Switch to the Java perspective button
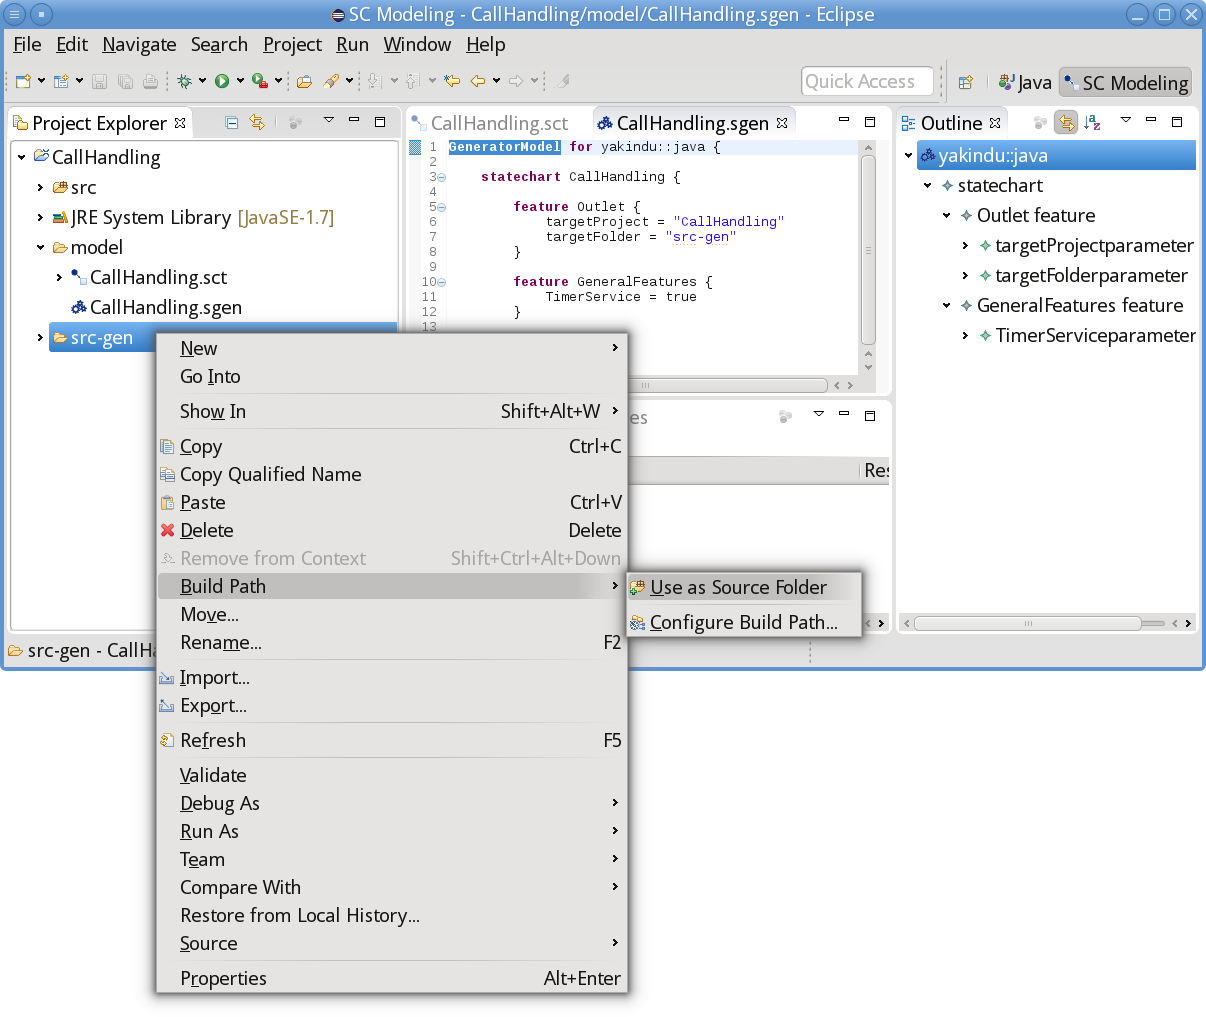This screenshot has height=1017, width=1206. [1025, 82]
